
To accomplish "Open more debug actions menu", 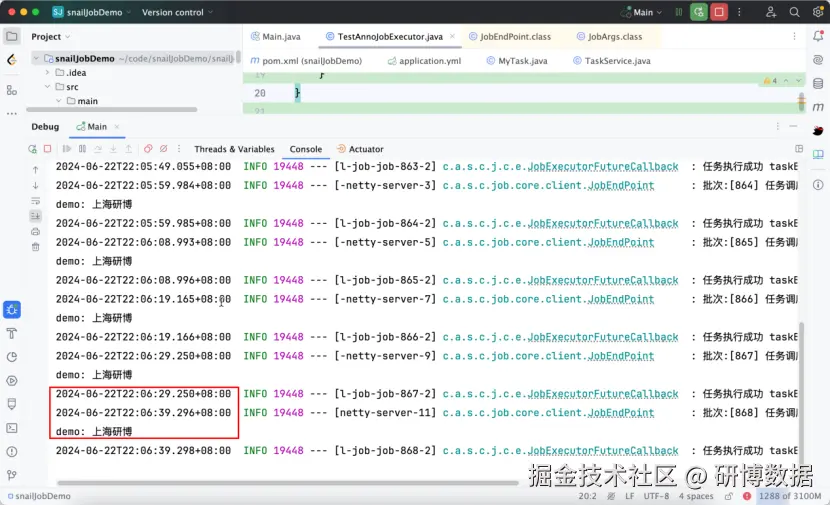I will (179, 149).
